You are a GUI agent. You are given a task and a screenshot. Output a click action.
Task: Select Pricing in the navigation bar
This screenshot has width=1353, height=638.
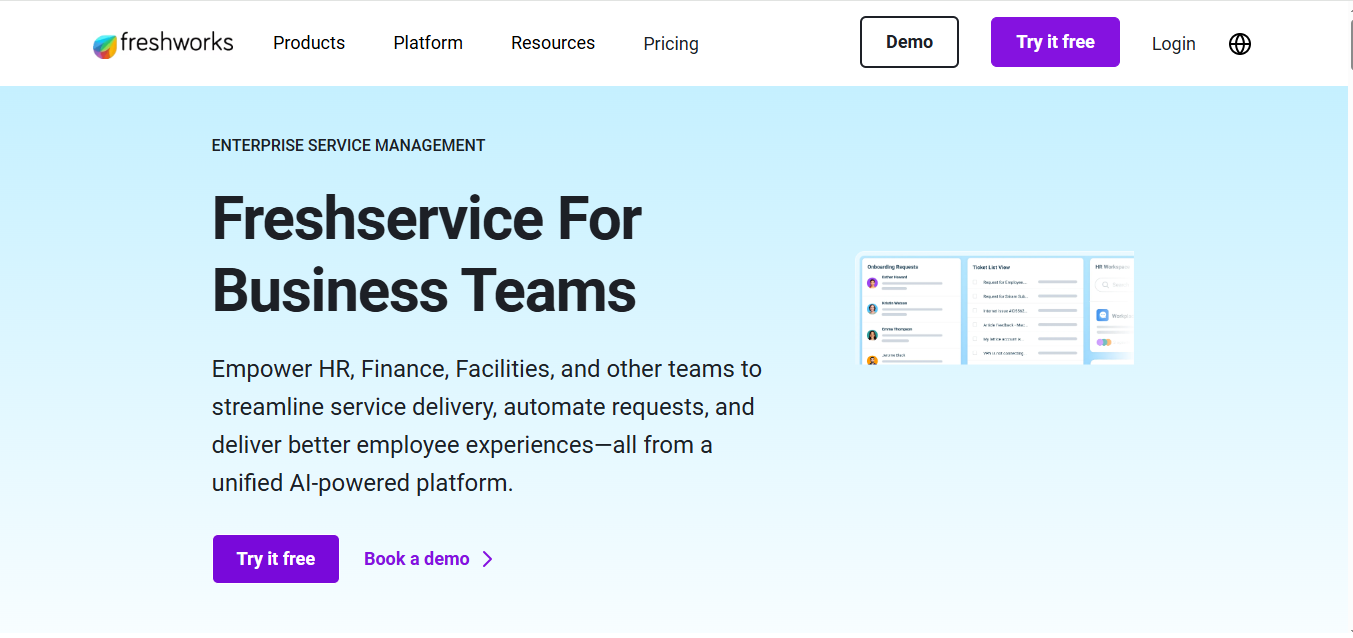pyautogui.click(x=670, y=43)
